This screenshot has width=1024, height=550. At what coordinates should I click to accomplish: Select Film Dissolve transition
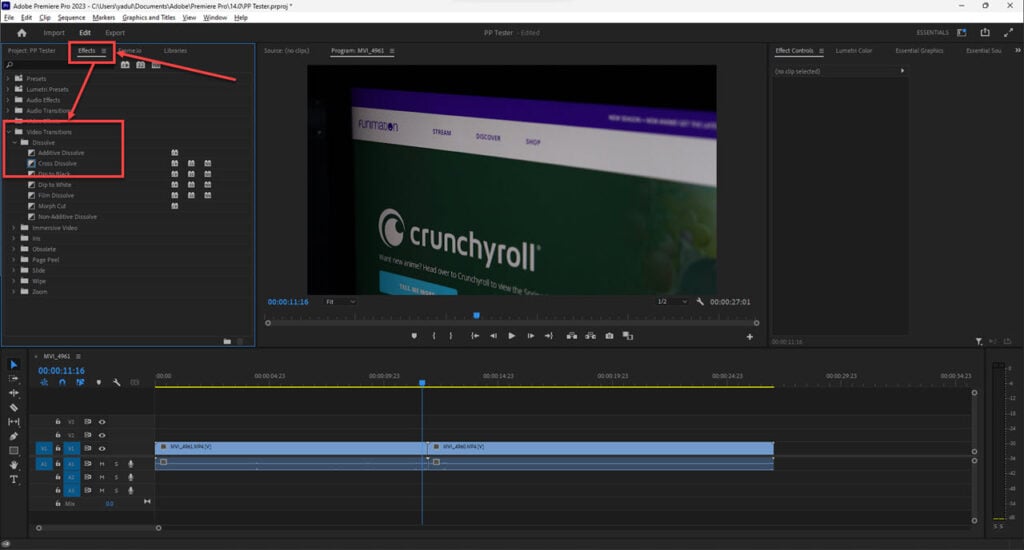(x=56, y=195)
